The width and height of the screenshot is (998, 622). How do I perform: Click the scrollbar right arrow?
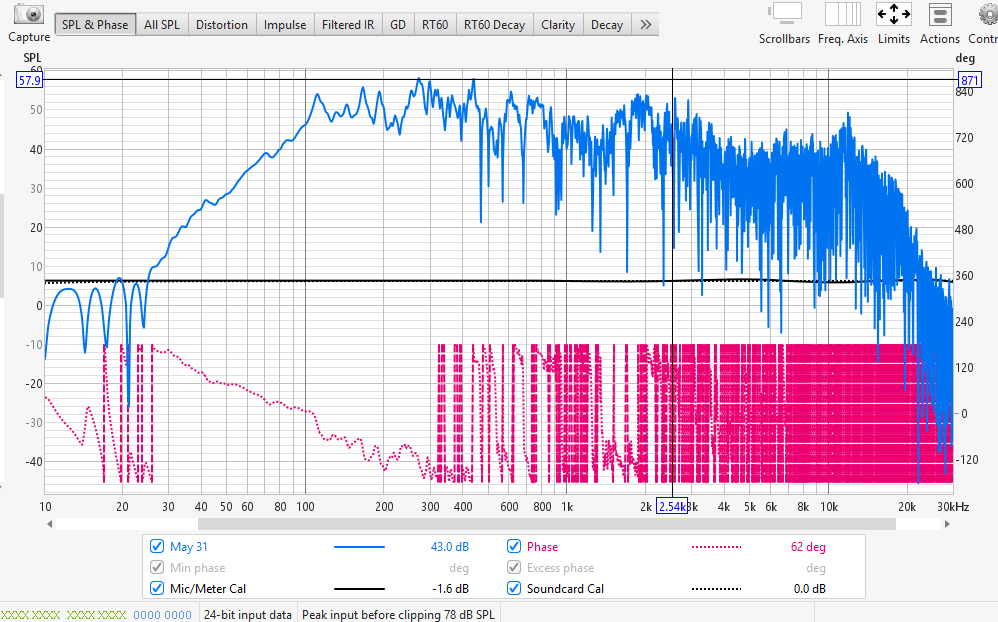click(947, 524)
